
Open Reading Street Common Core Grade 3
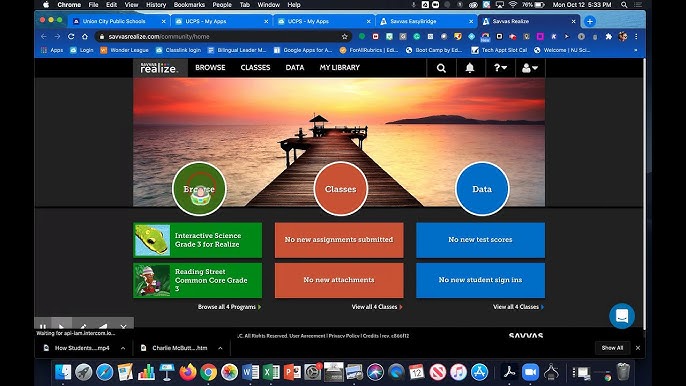point(198,280)
